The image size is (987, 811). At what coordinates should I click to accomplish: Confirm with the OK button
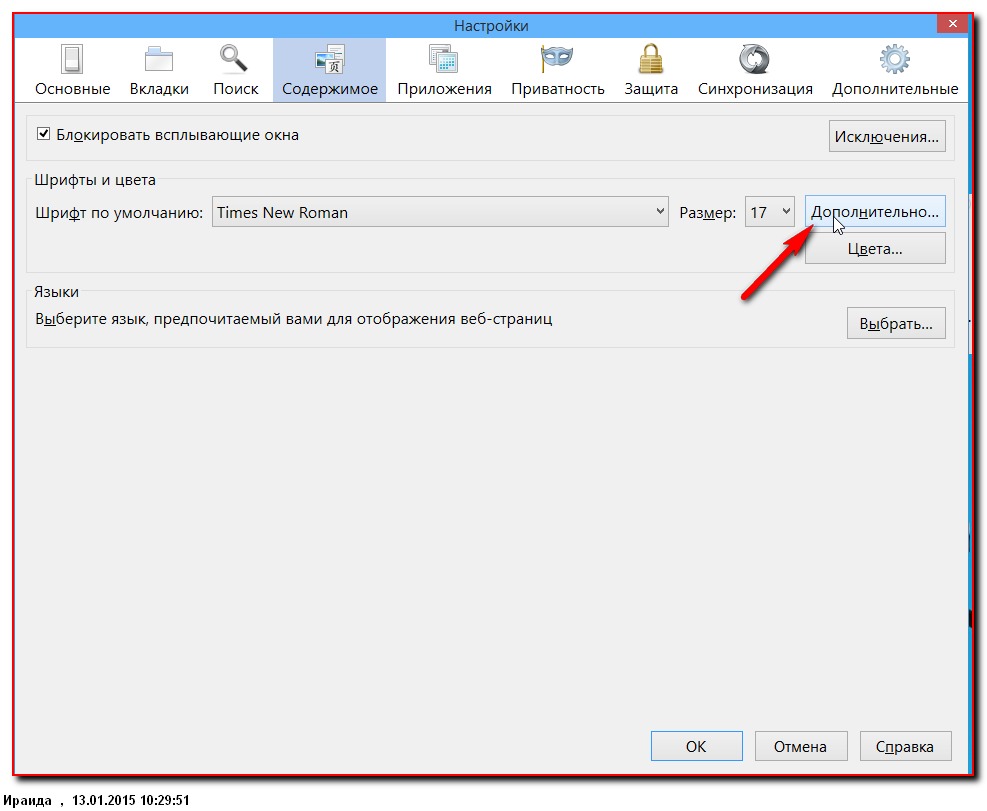tap(696, 746)
